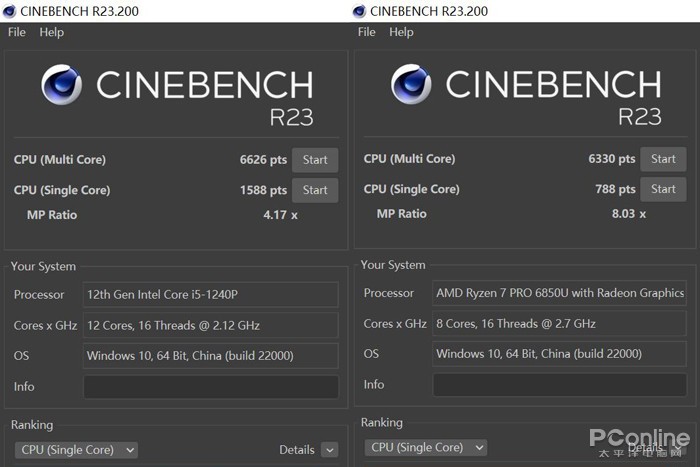Open File menu in right Cinebench window
700x467 pixels.
click(367, 32)
